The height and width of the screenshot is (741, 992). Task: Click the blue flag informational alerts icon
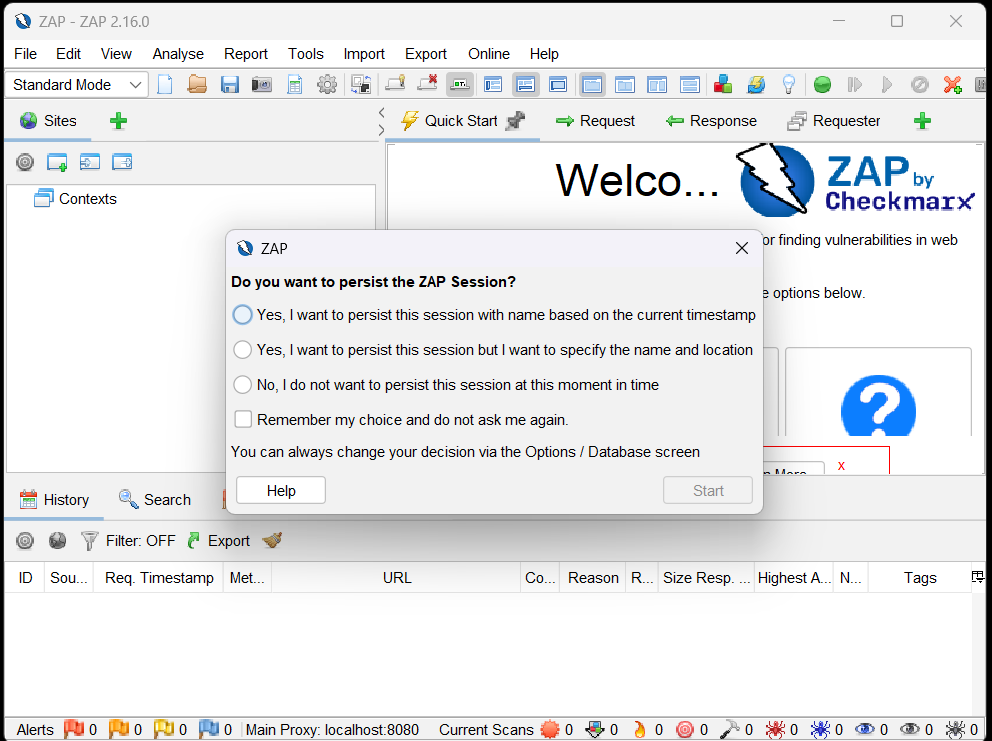pos(209,729)
